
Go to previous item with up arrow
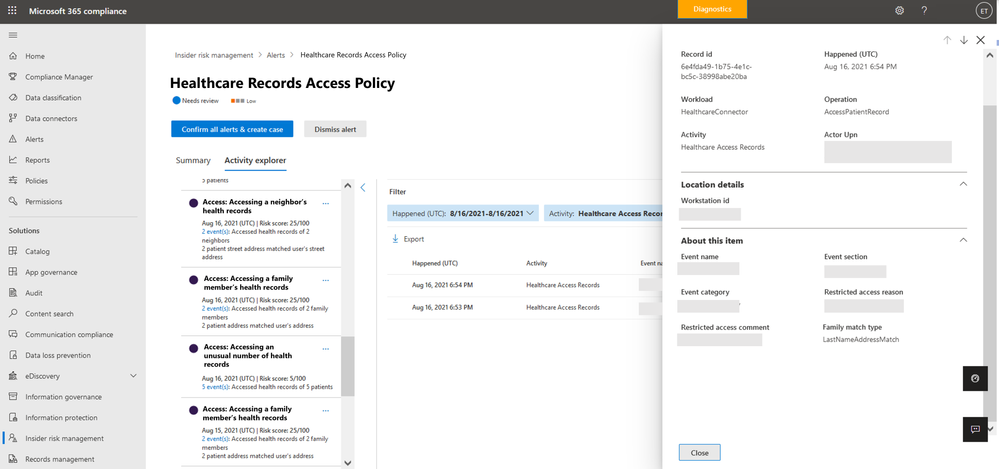click(x=947, y=40)
